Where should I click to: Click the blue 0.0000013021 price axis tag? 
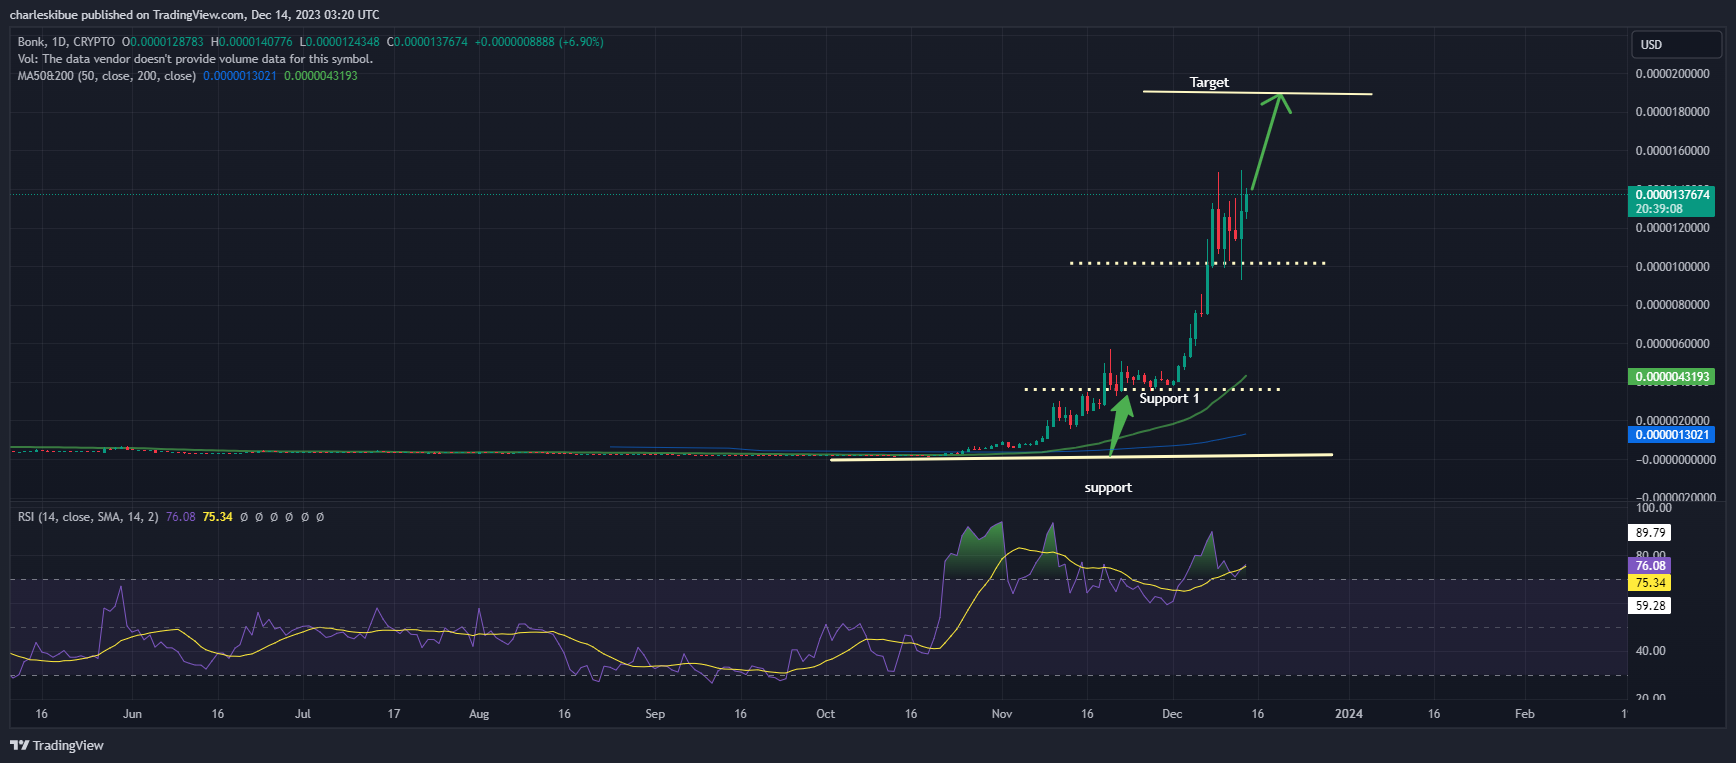pos(1672,435)
